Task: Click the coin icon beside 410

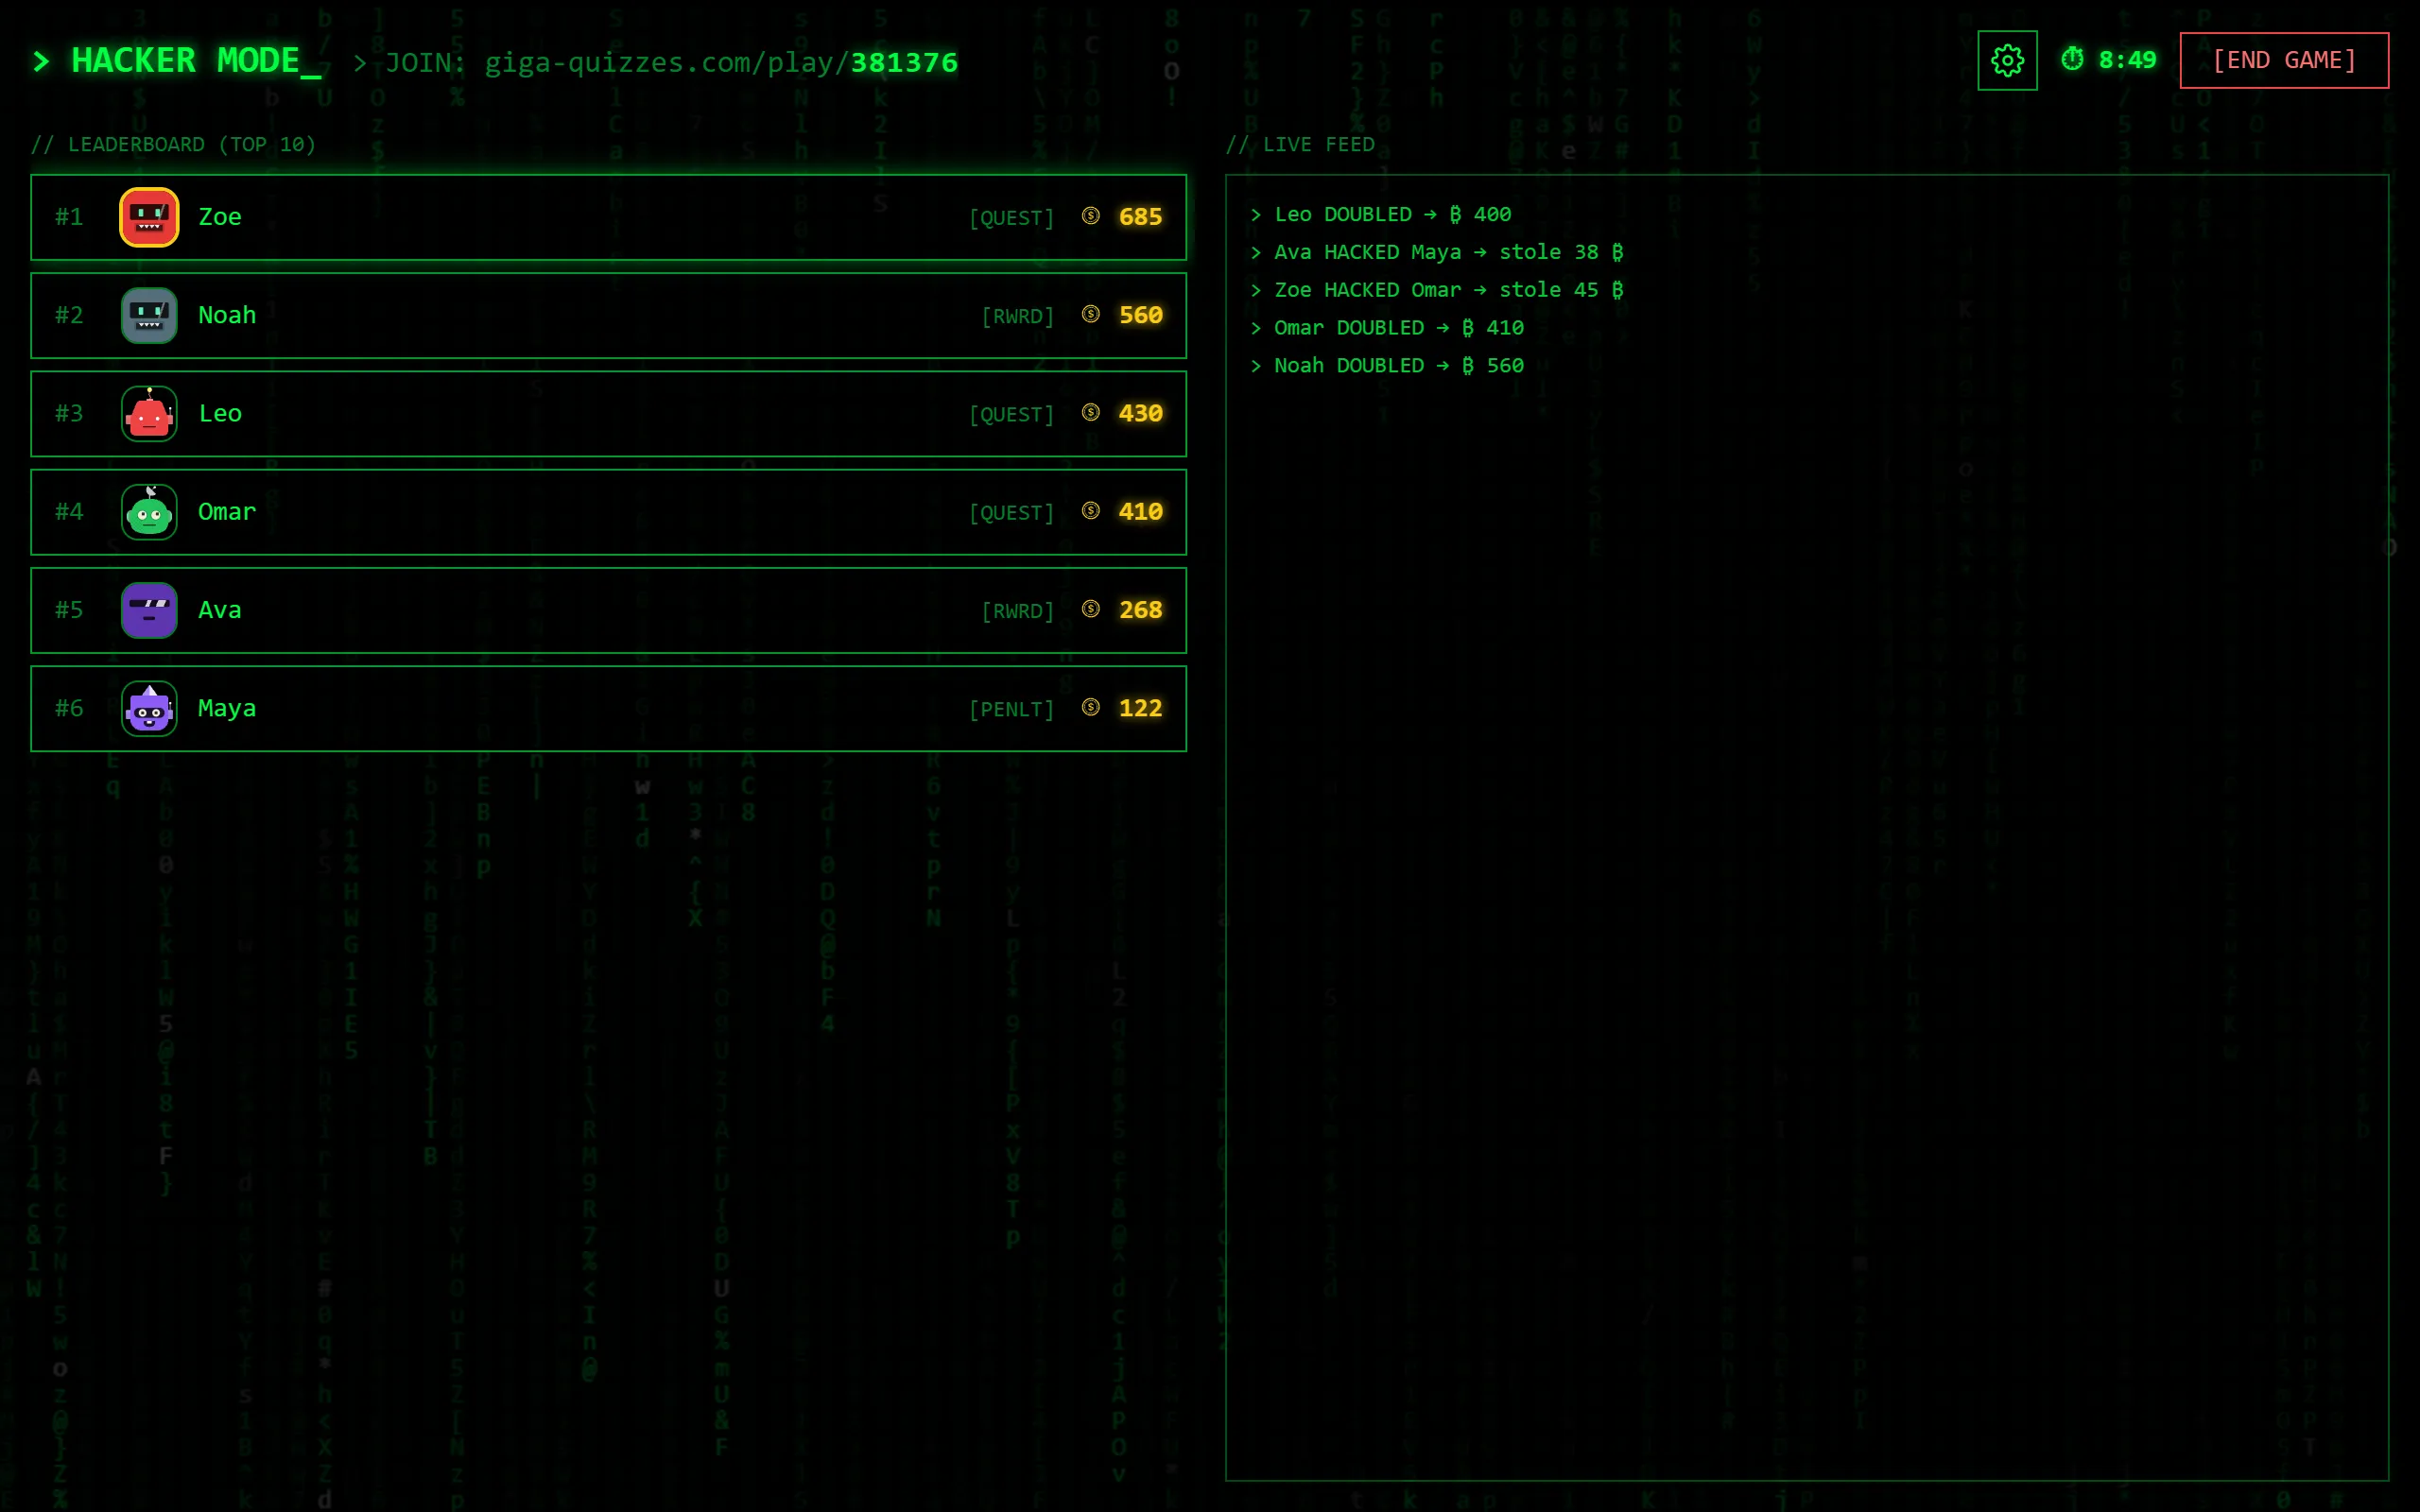Action: (x=1091, y=510)
